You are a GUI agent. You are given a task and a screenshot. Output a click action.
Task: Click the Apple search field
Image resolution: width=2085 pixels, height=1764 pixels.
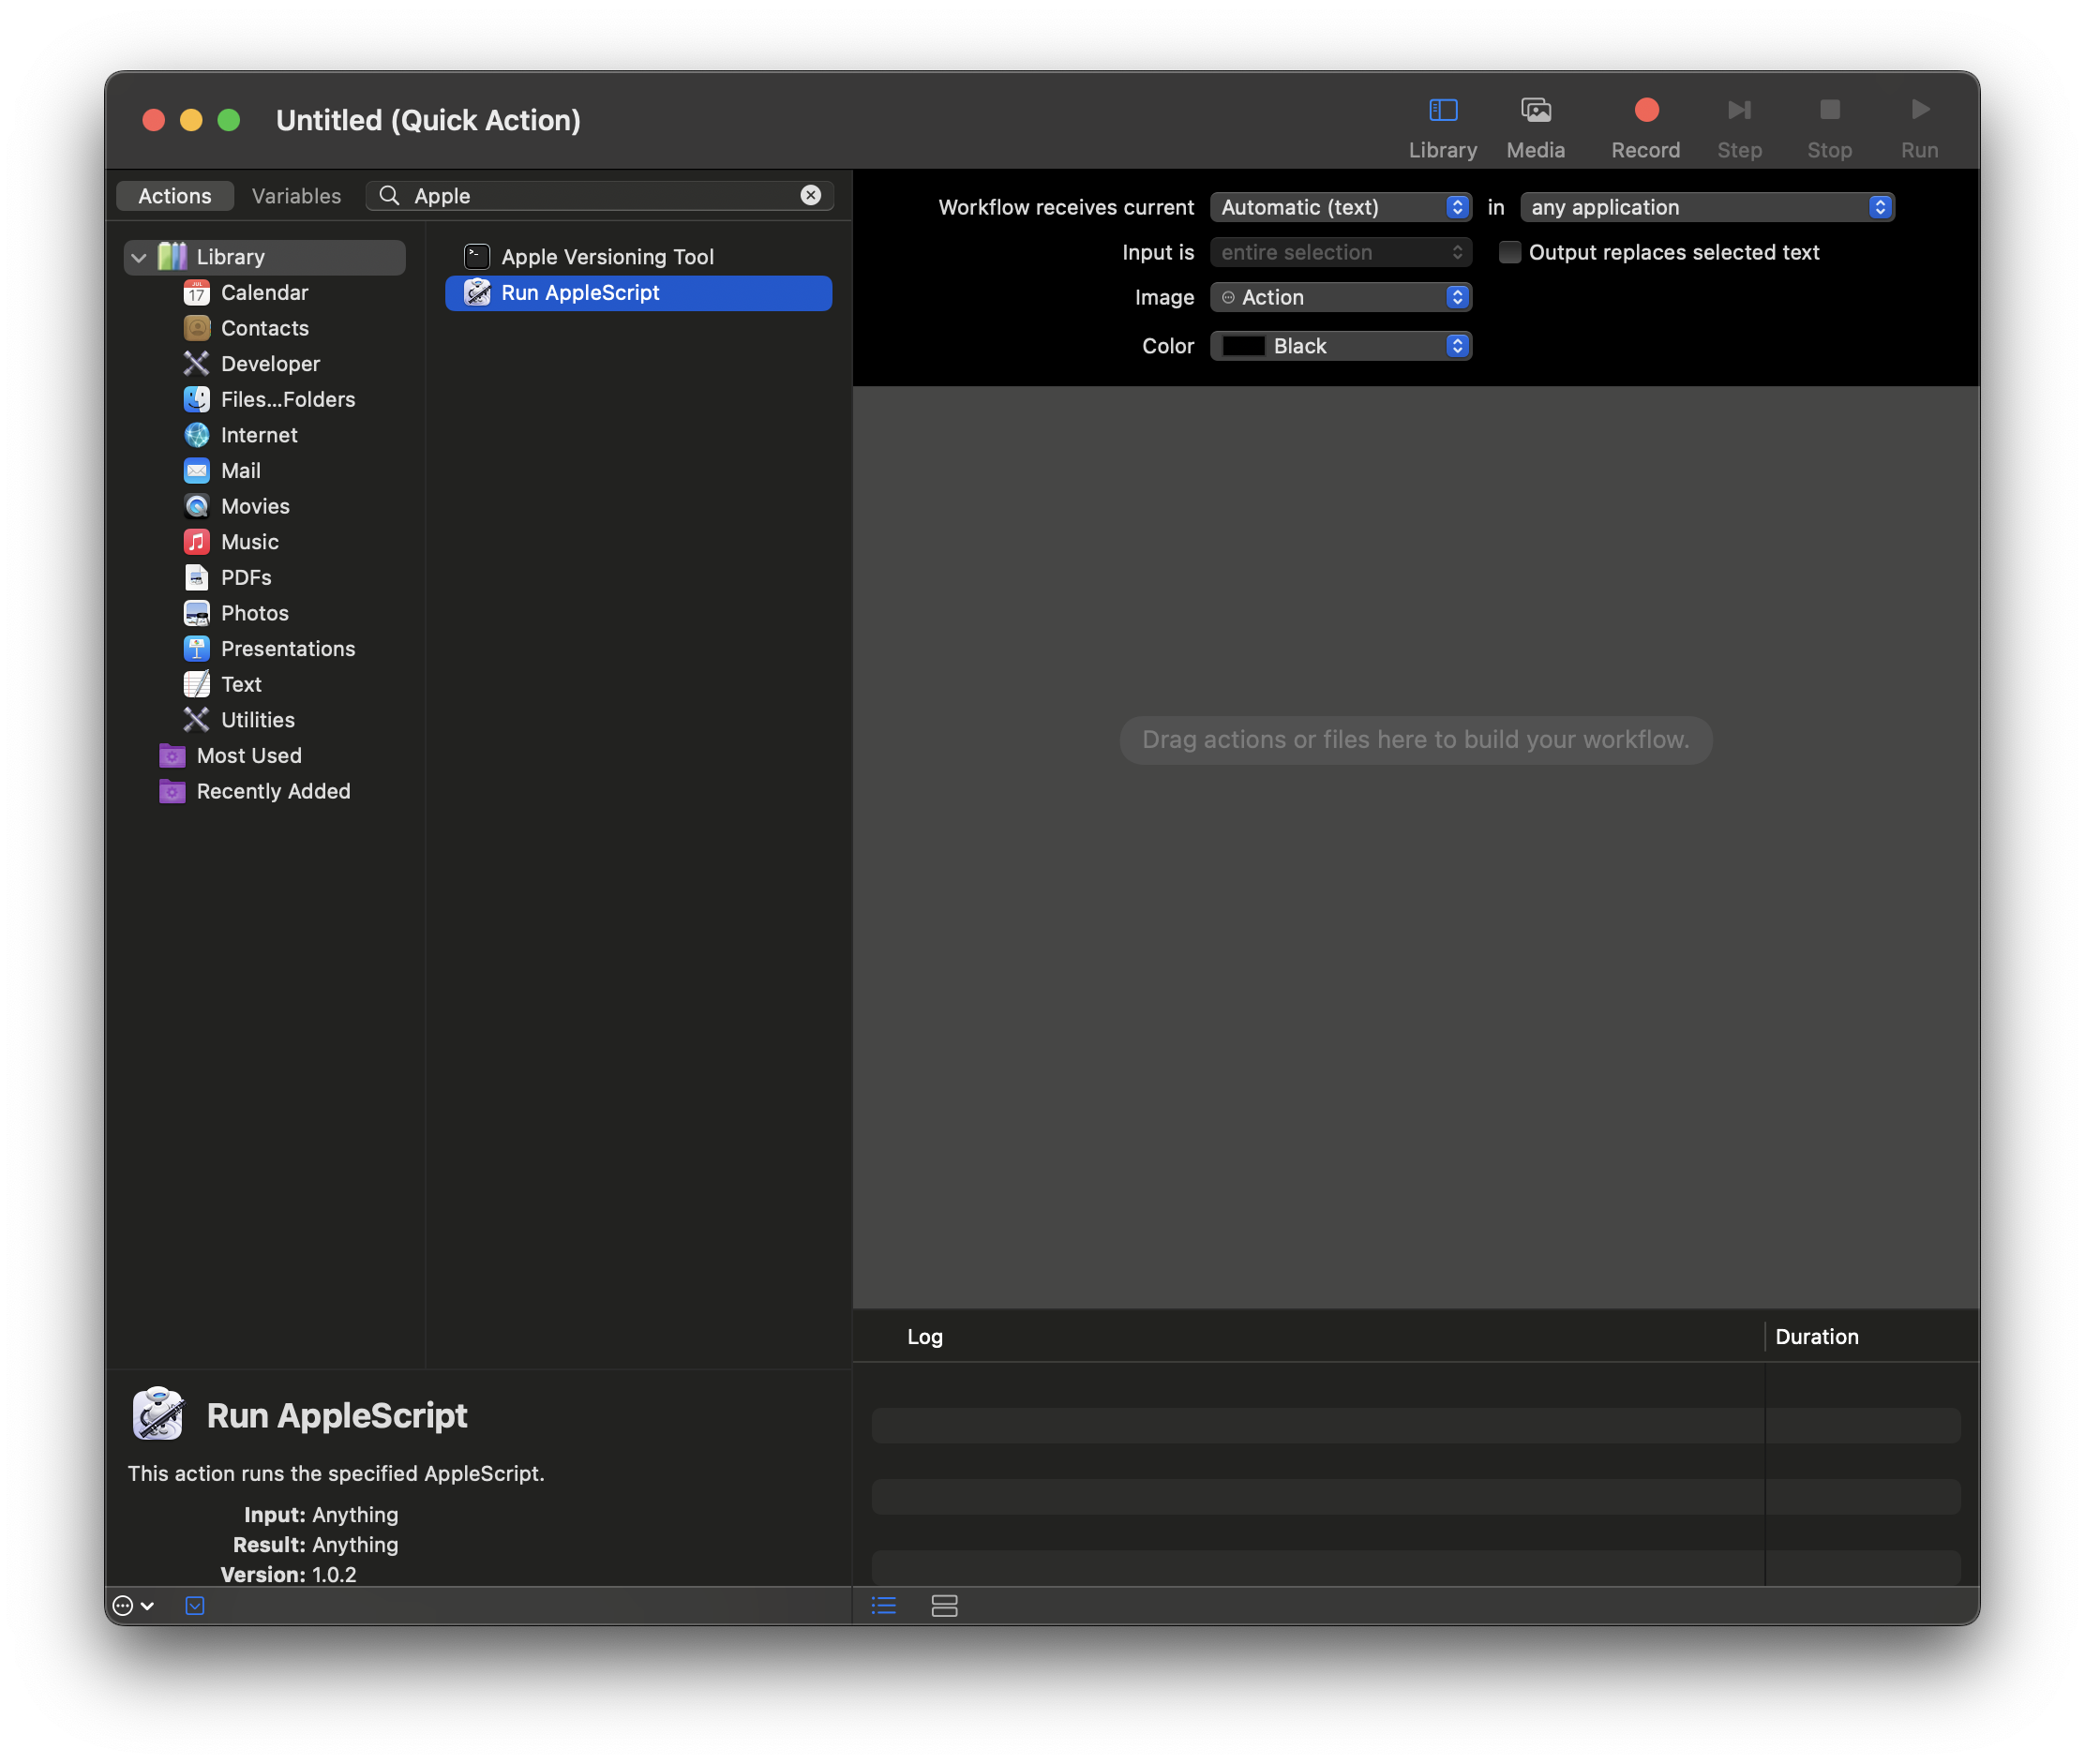click(x=600, y=196)
